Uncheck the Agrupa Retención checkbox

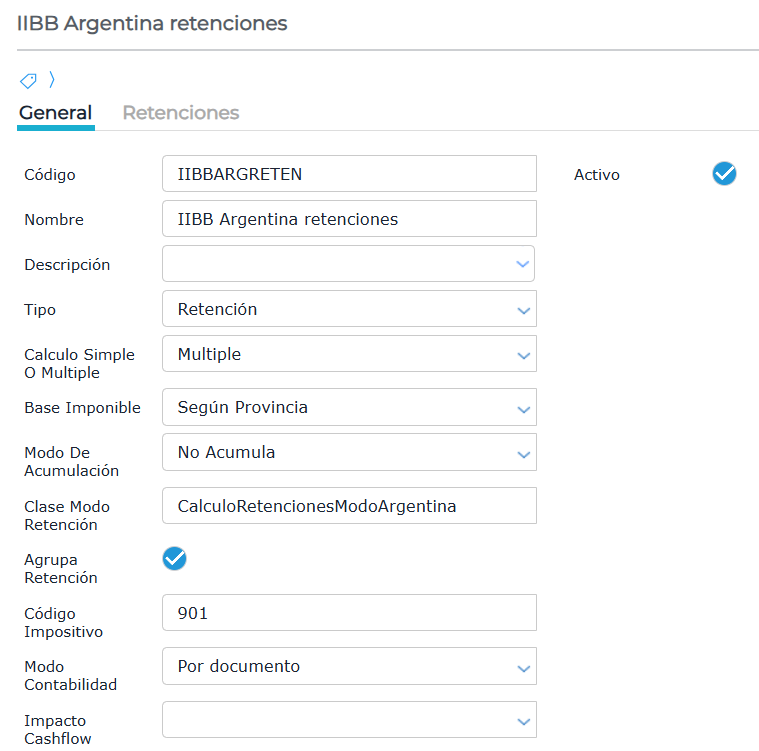(174, 559)
